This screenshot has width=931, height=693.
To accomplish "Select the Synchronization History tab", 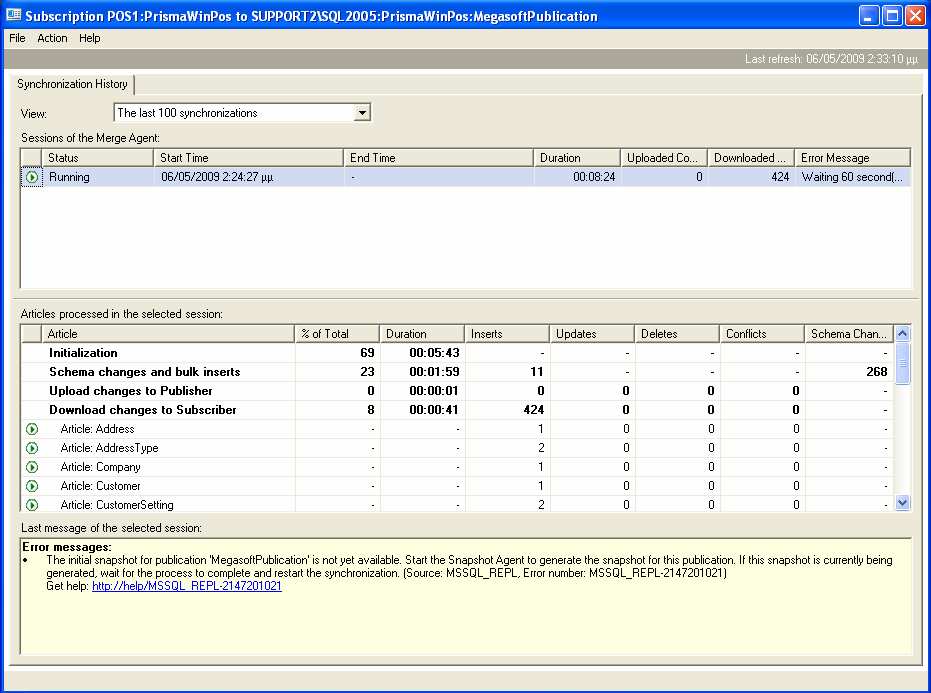I will tap(72, 84).
